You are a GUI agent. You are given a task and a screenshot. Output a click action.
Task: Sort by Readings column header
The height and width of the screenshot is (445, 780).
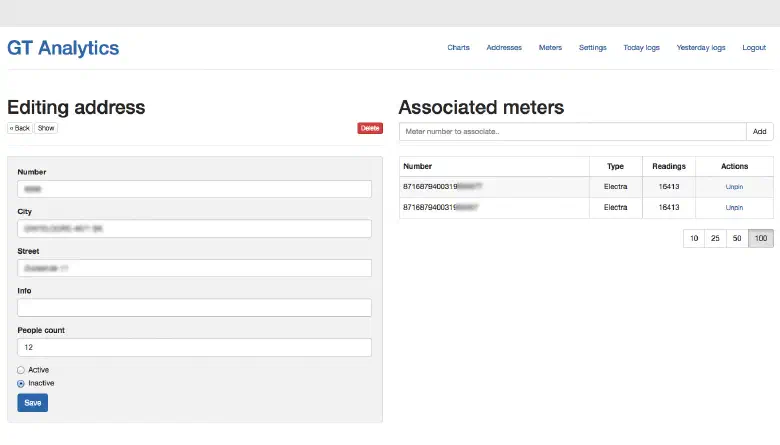[x=669, y=167]
